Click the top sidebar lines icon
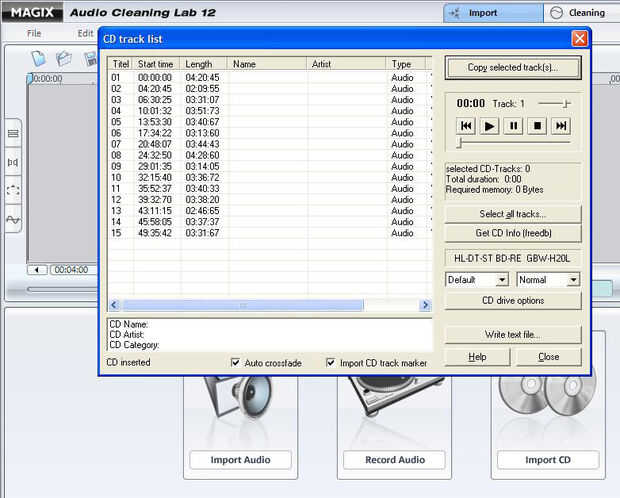The height and width of the screenshot is (498, 620). [x=13, y=134]
